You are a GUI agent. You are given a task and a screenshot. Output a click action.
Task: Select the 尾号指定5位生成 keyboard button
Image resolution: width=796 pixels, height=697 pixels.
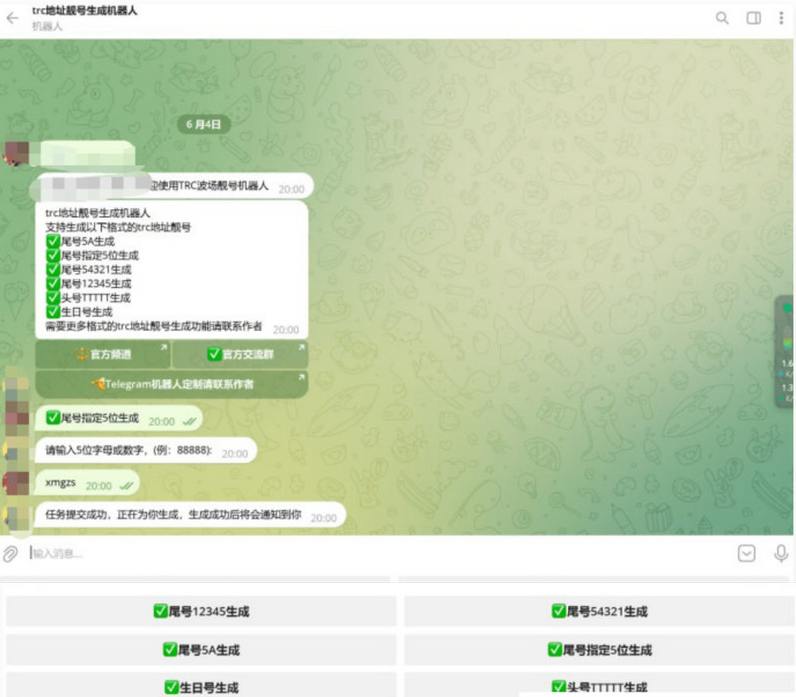599,650
